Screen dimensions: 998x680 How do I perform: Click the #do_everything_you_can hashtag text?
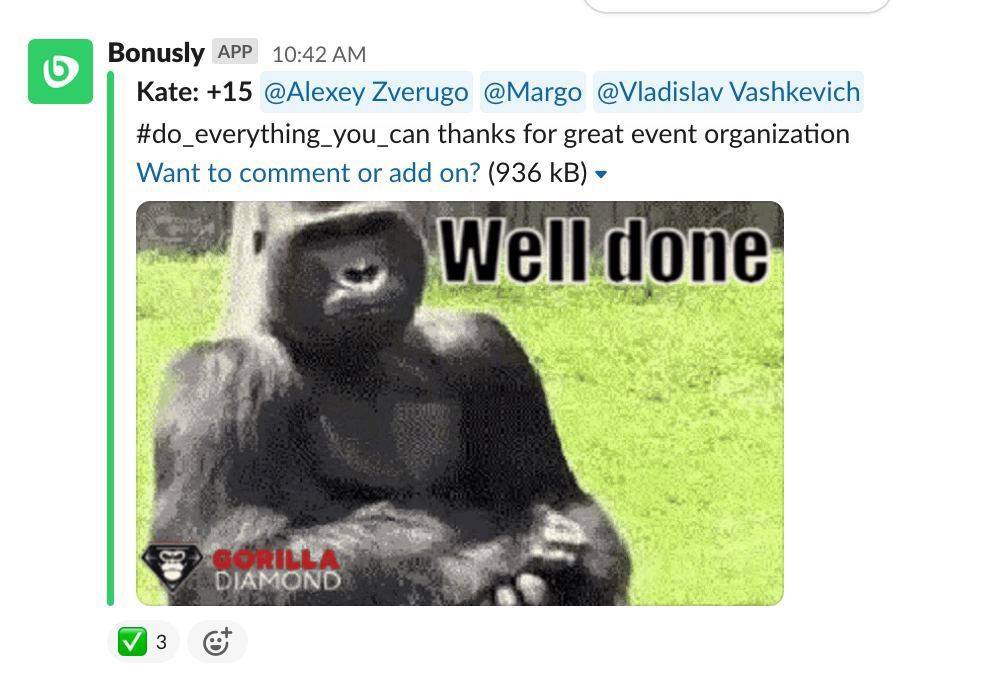click(283, 134)
